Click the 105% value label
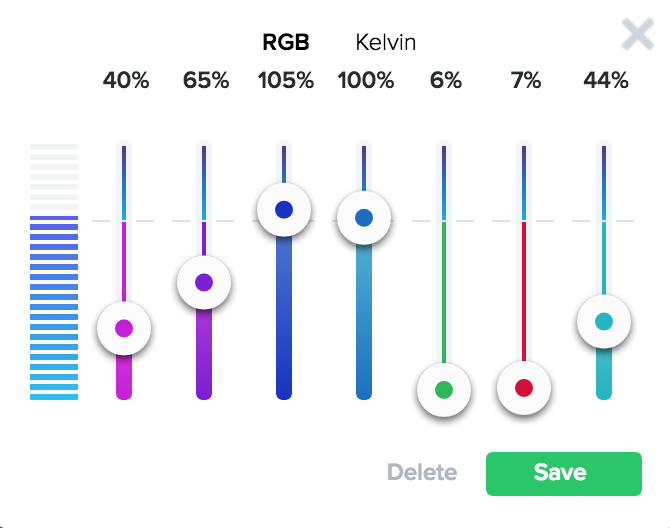This screenshot has height=528, width=670. coord(286,81)
